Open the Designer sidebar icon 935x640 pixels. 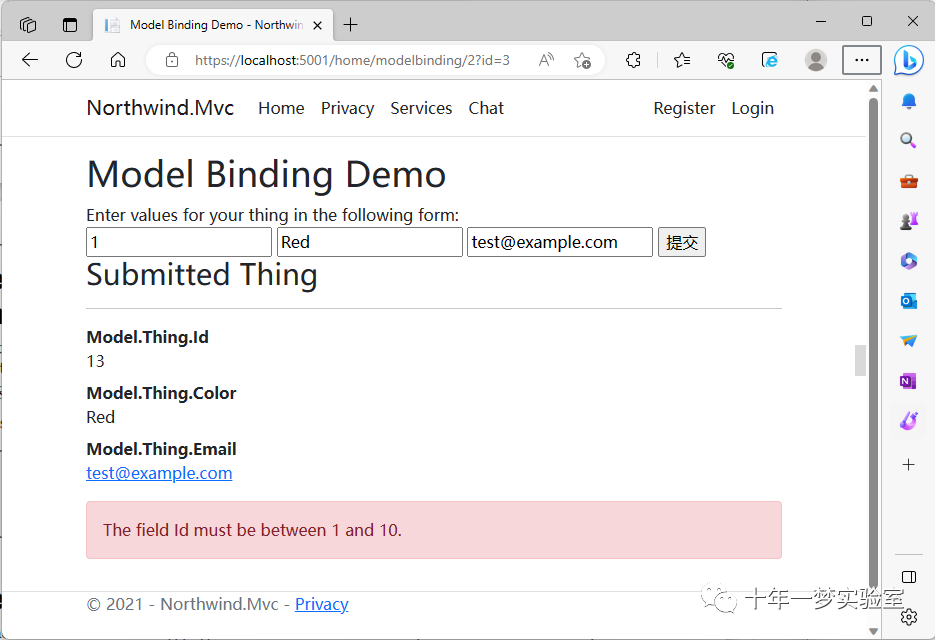tap(908, 421)
